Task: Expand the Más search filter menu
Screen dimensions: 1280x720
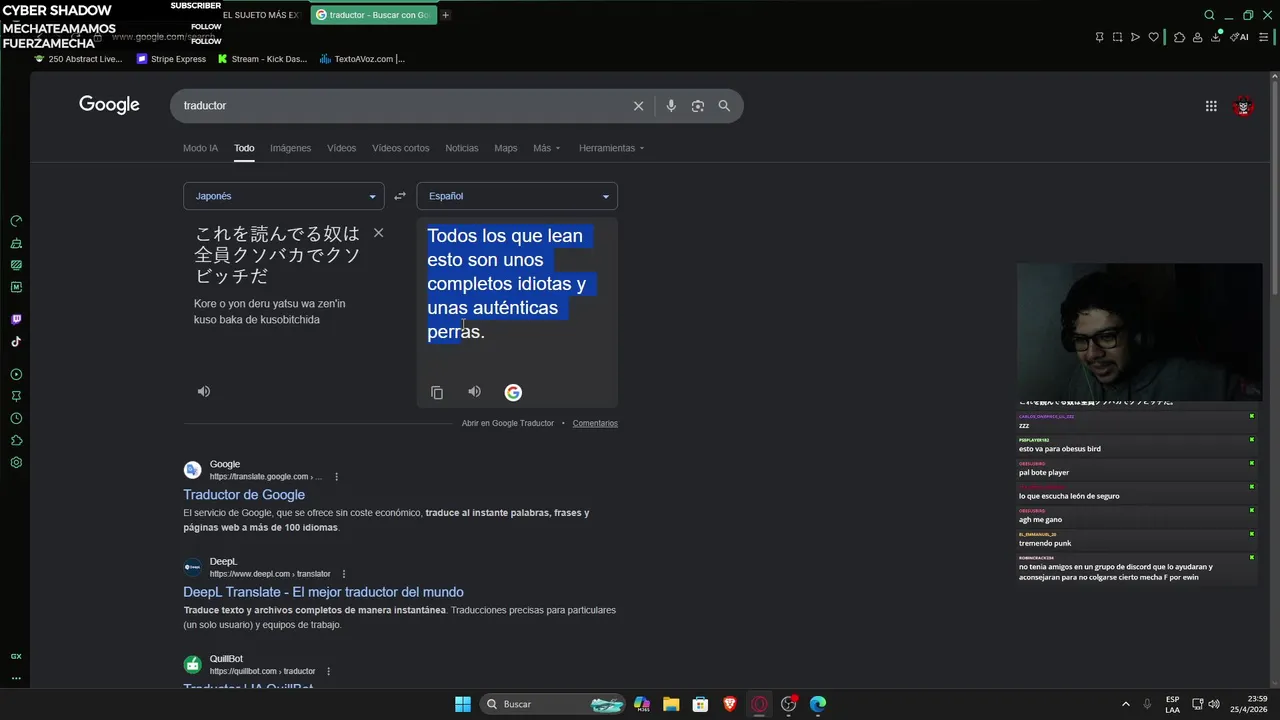Action: [x=547, y=148]
